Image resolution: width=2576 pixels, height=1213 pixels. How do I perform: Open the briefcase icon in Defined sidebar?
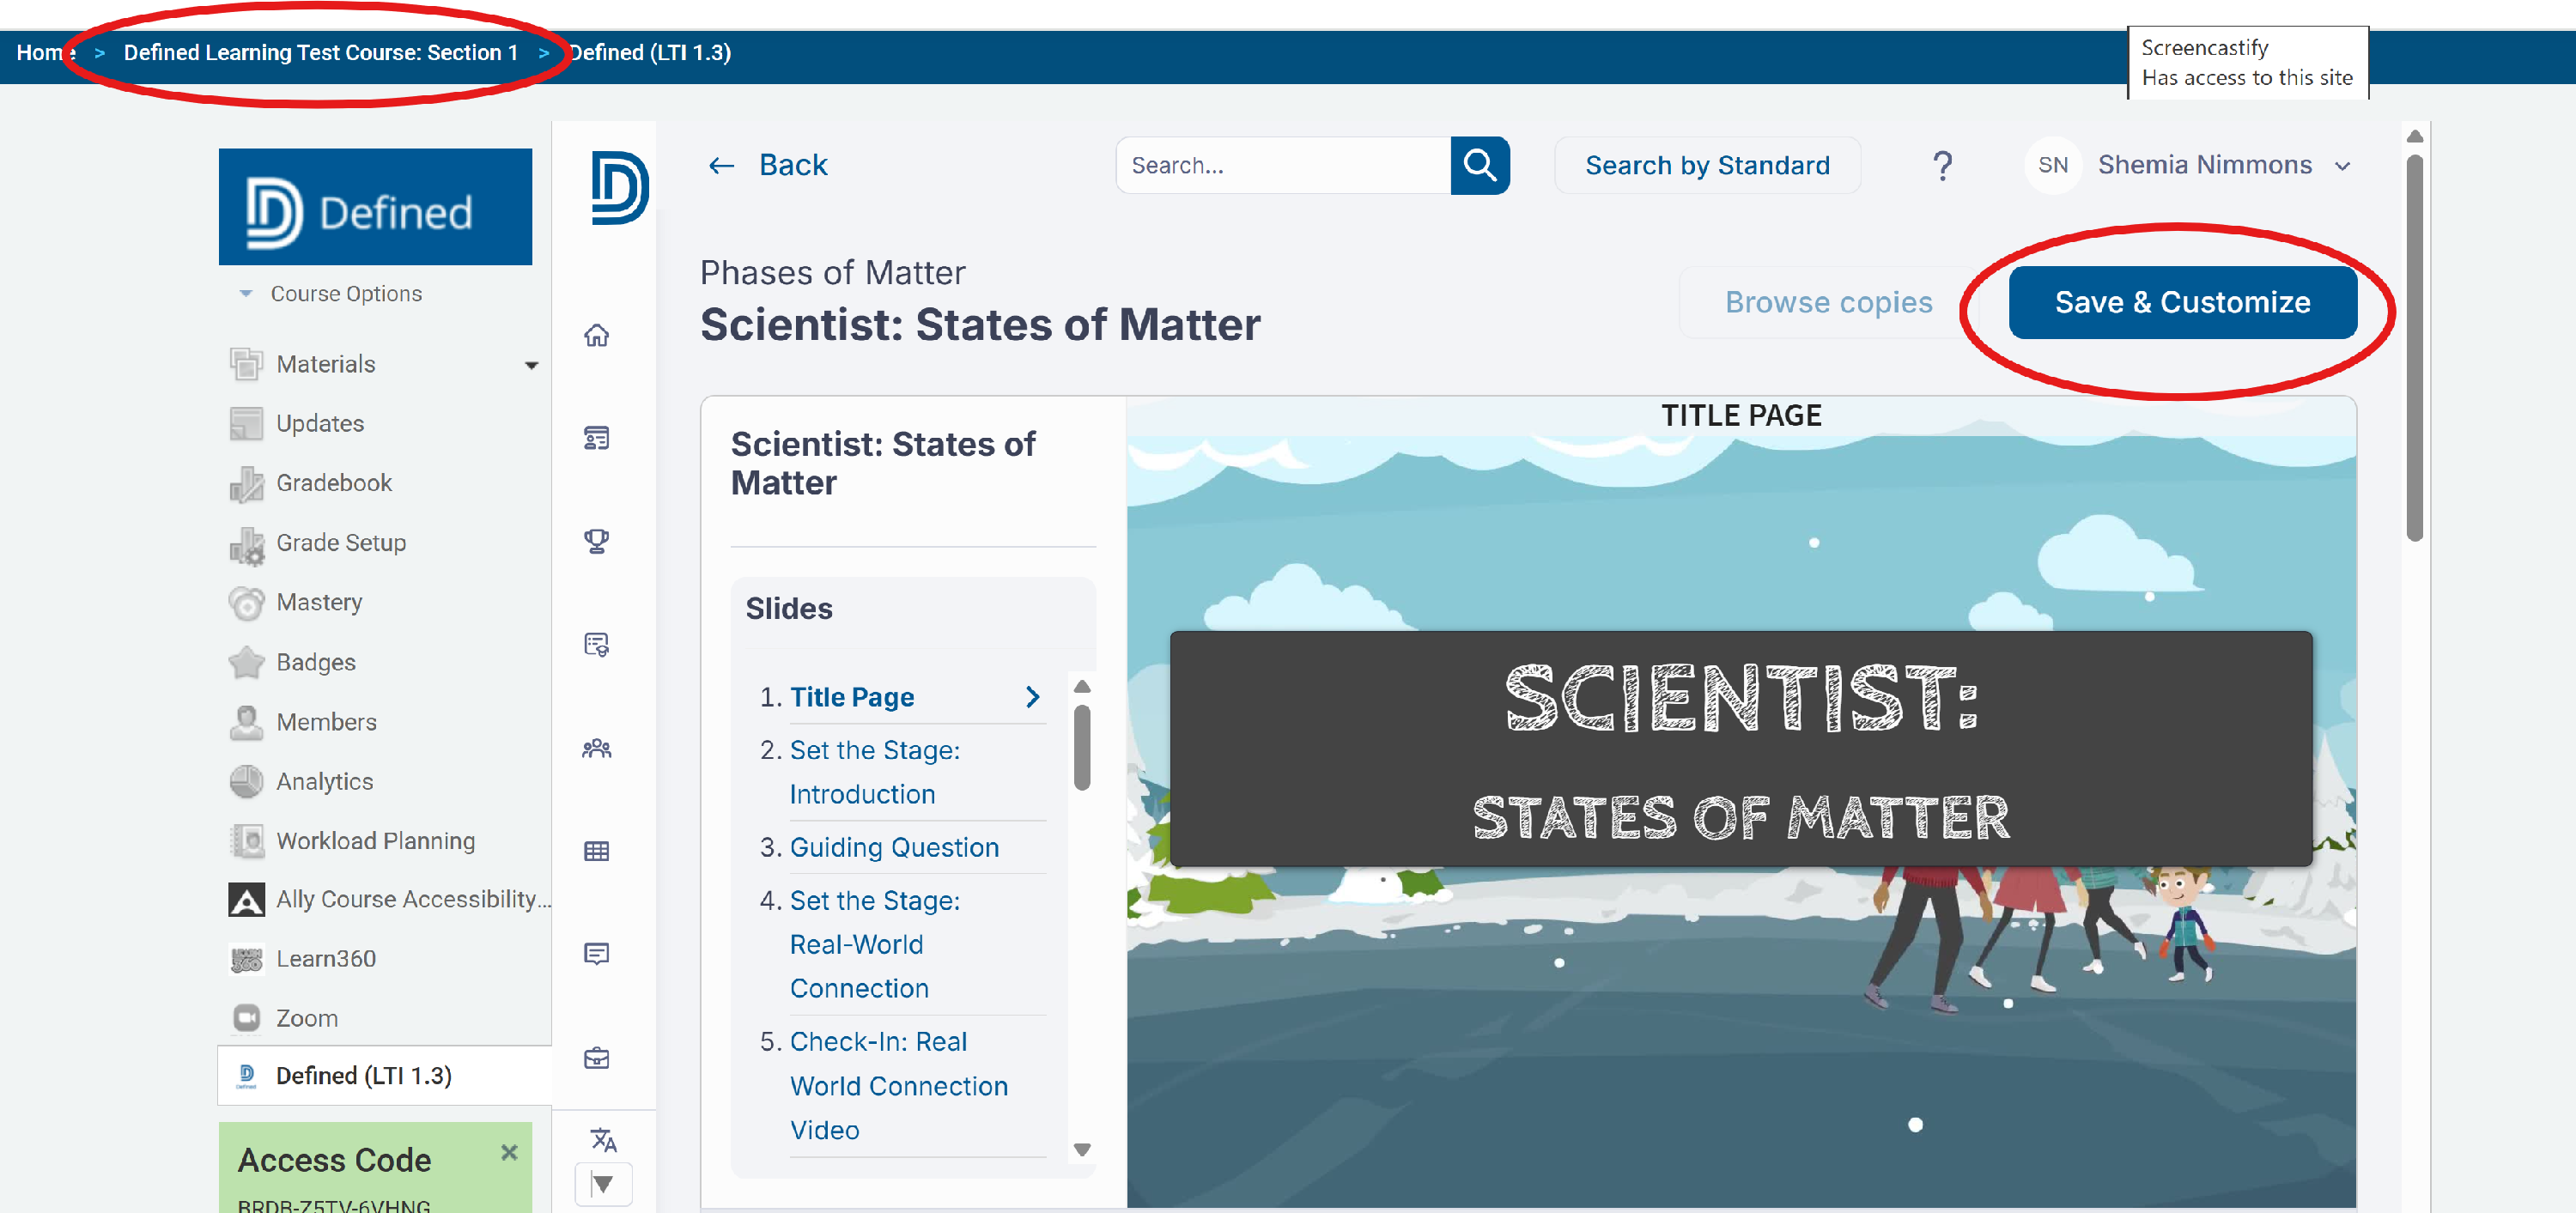(x=597, y=1058)
